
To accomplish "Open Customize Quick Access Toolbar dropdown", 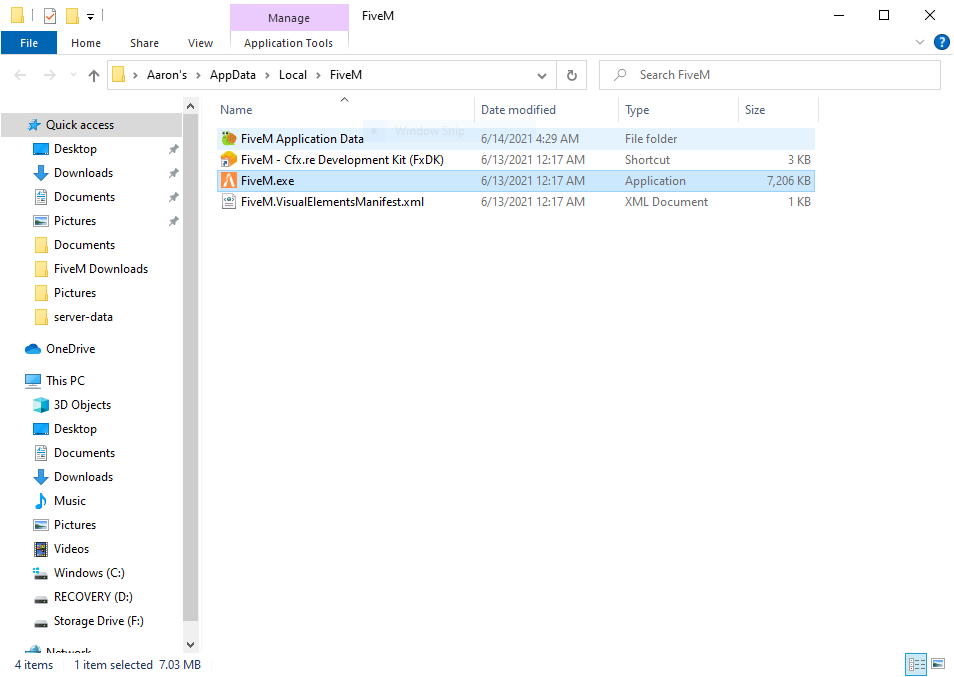I will 90,16.
